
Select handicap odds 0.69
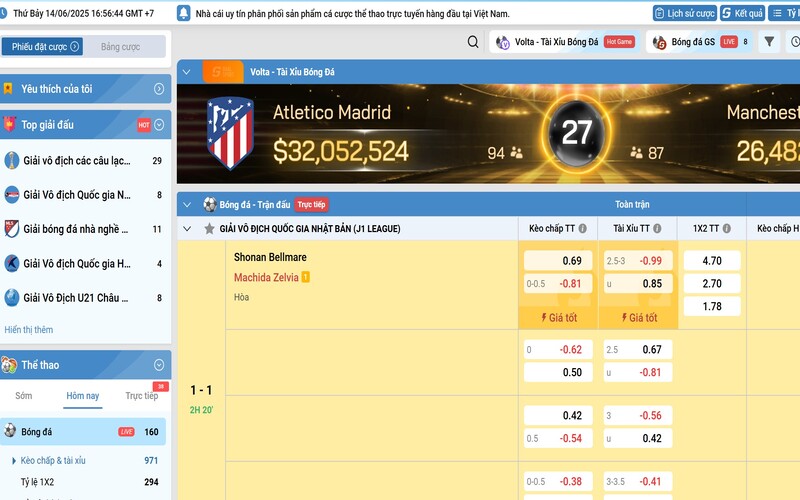pos(558,261)
